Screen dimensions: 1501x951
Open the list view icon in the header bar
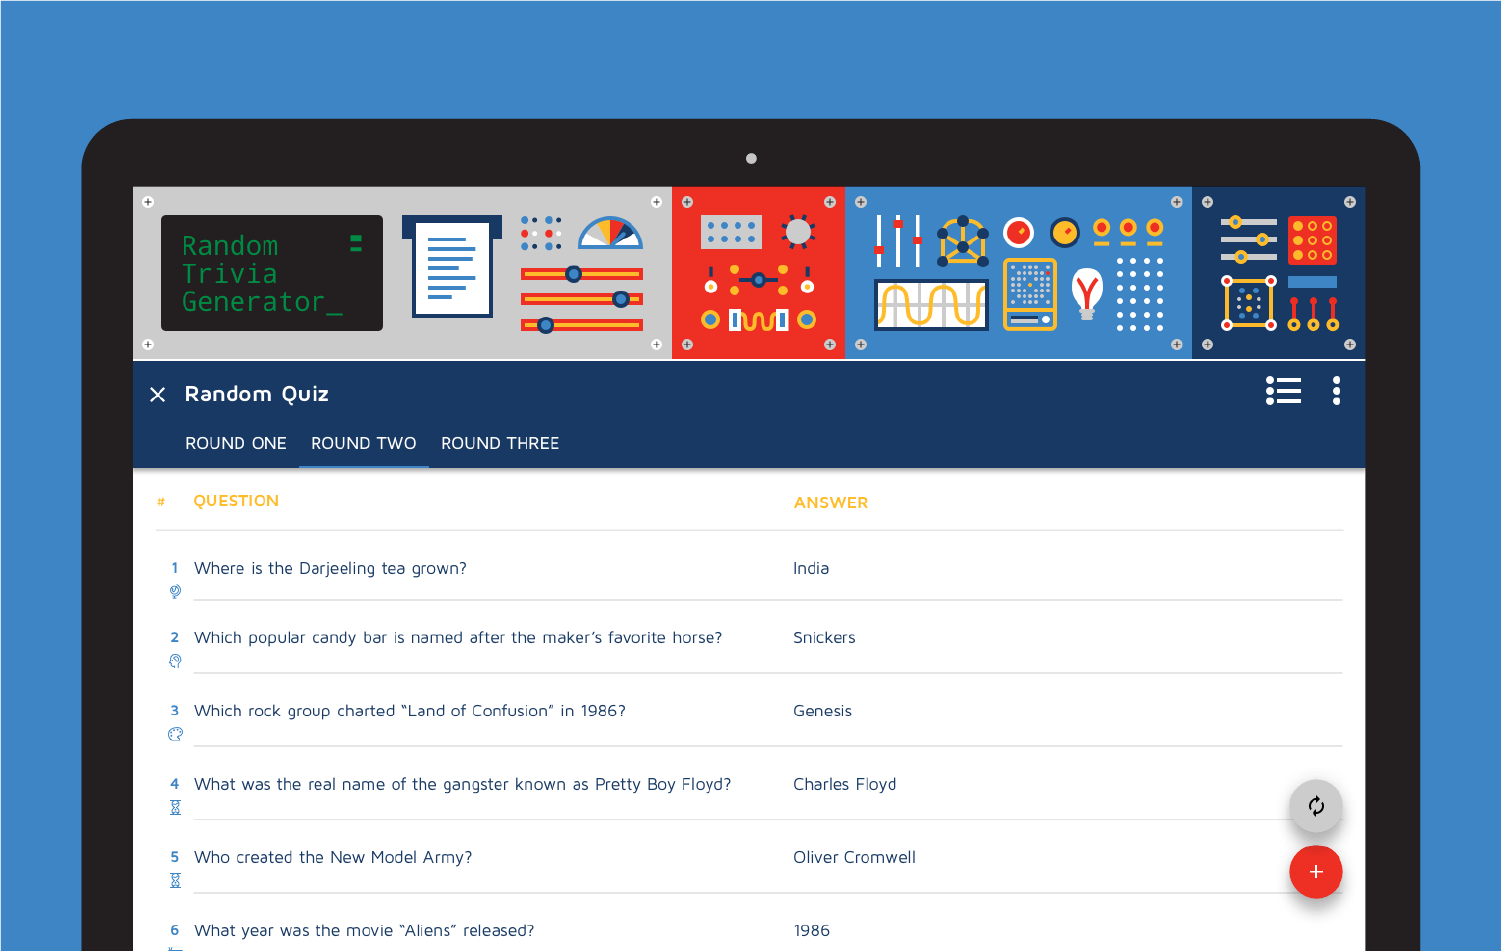[x=1283, y=391]
